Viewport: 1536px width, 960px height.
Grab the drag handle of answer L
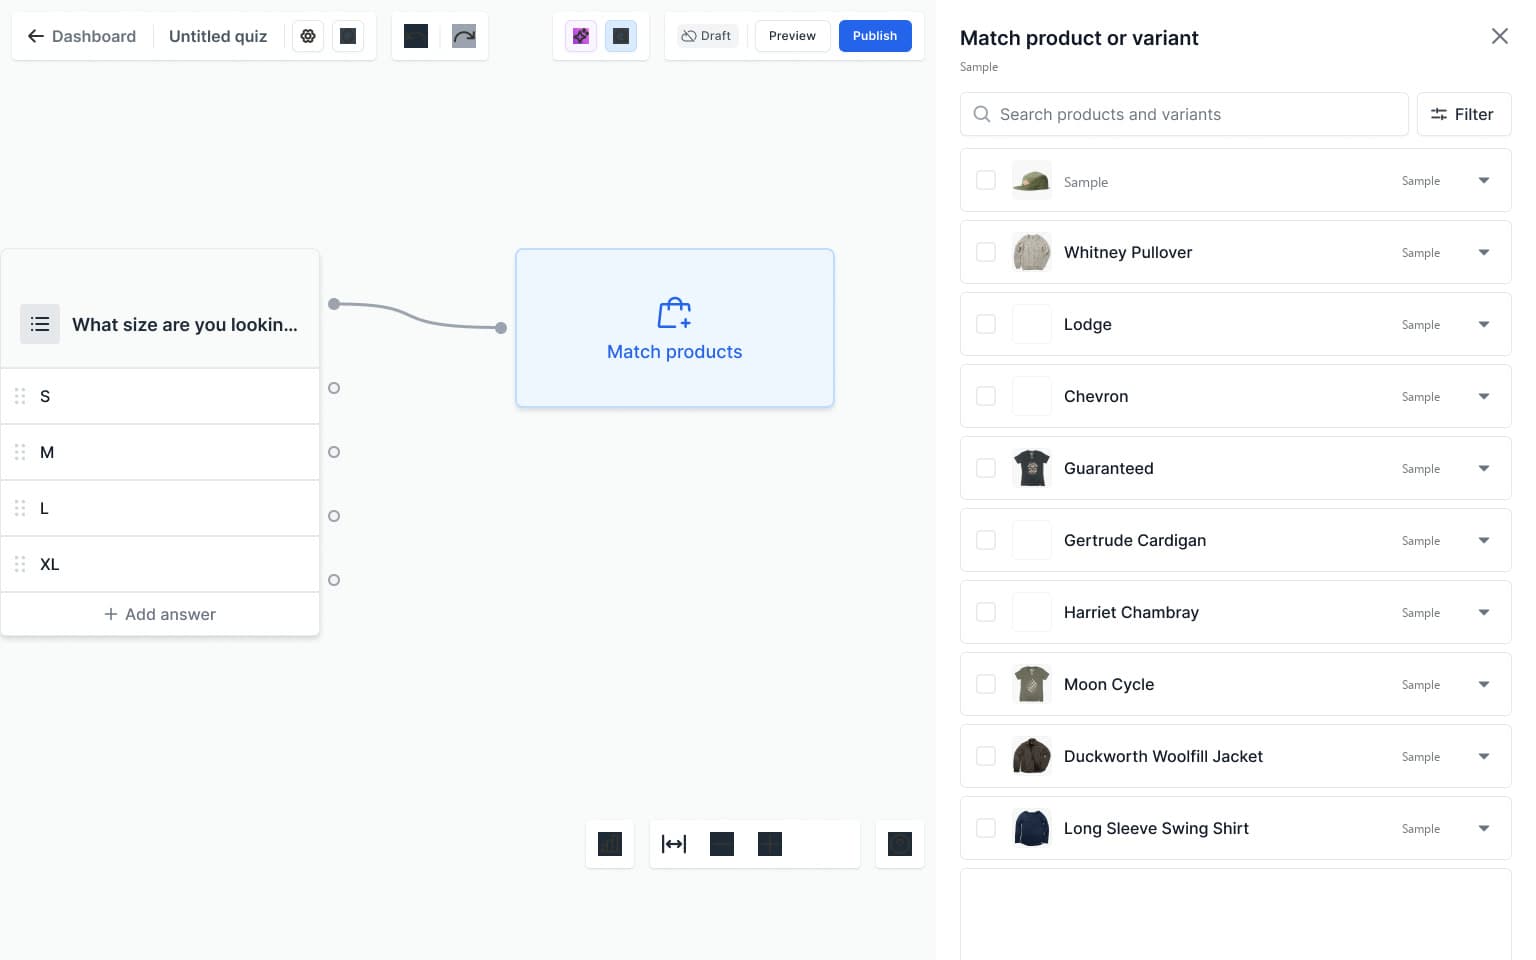click(x=20, y=508)
